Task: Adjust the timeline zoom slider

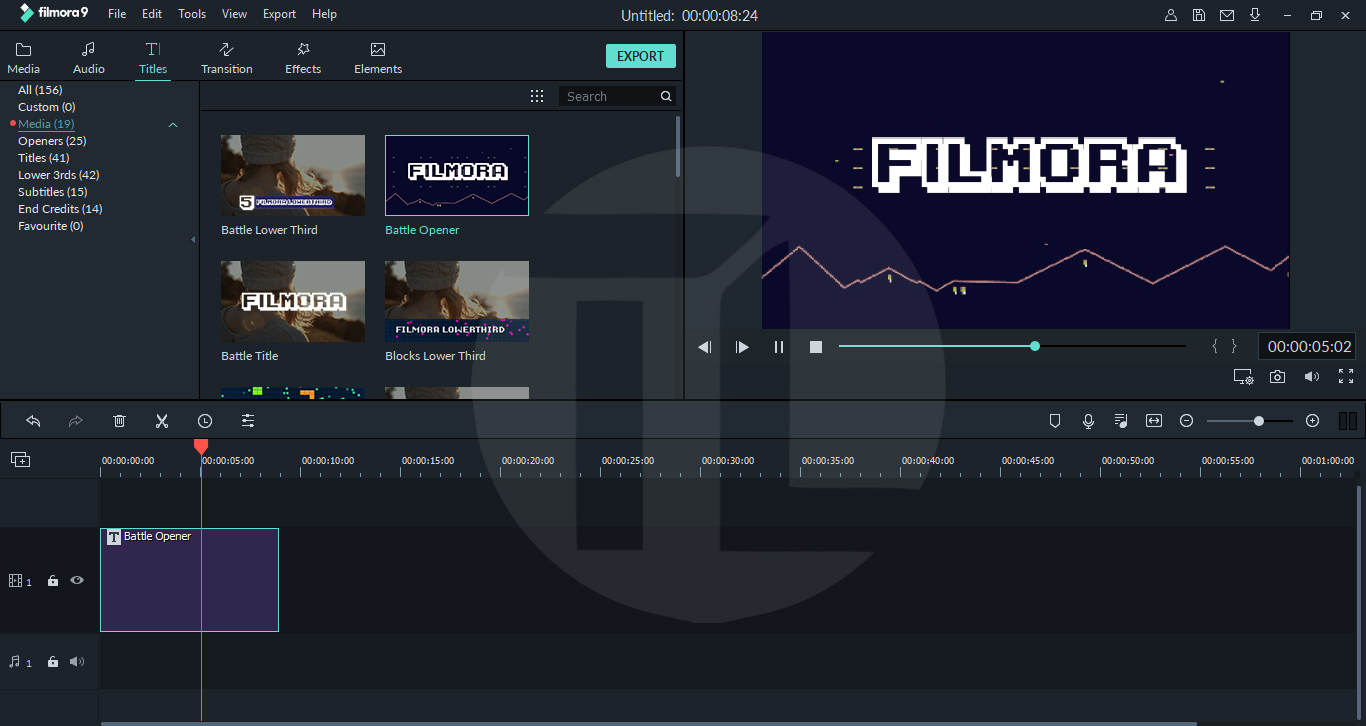Action: 1251,421
